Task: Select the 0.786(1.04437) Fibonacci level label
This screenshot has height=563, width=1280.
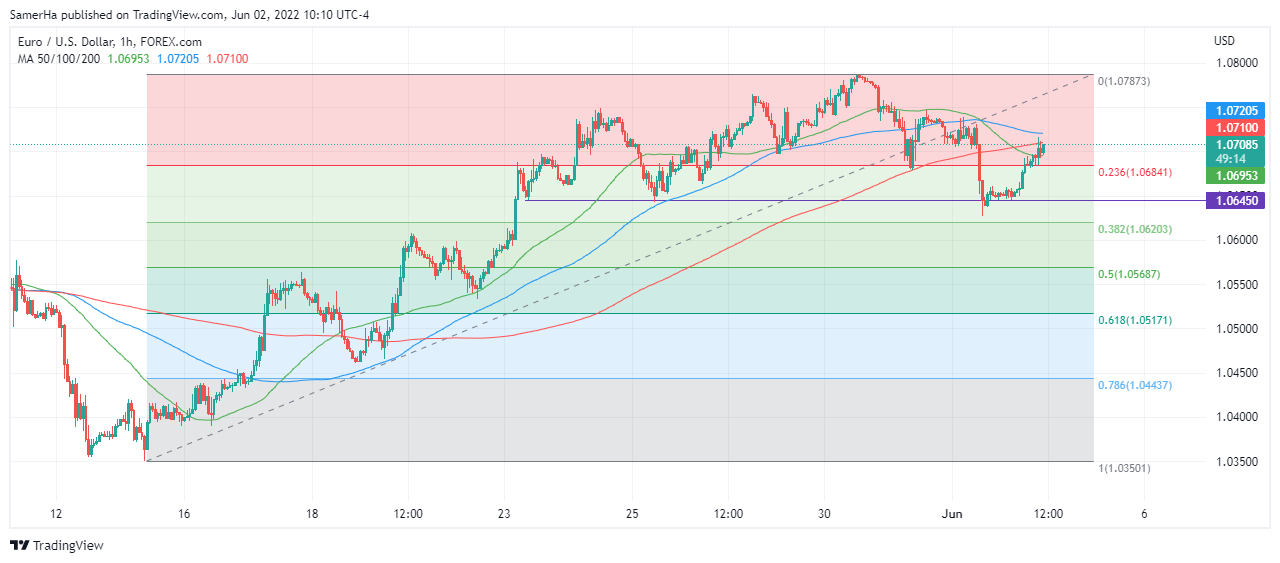Action: click(x=1135, y=385)
